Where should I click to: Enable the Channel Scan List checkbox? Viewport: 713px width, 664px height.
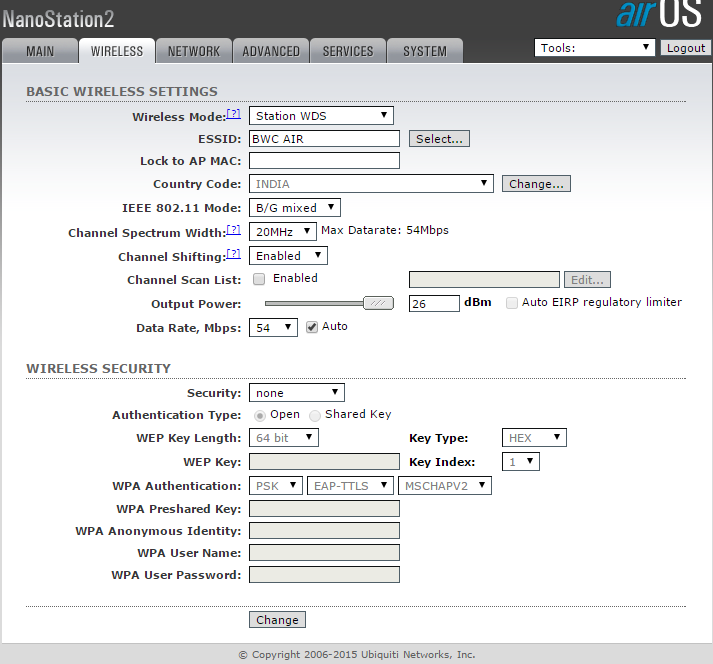coord(259,279)
